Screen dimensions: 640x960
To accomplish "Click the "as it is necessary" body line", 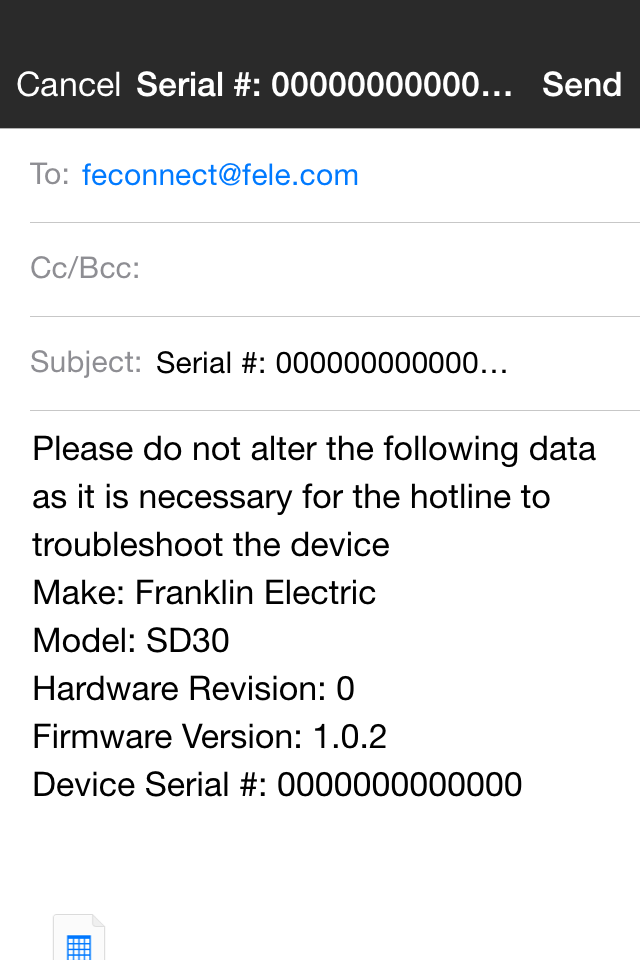I will coord(291,496).
